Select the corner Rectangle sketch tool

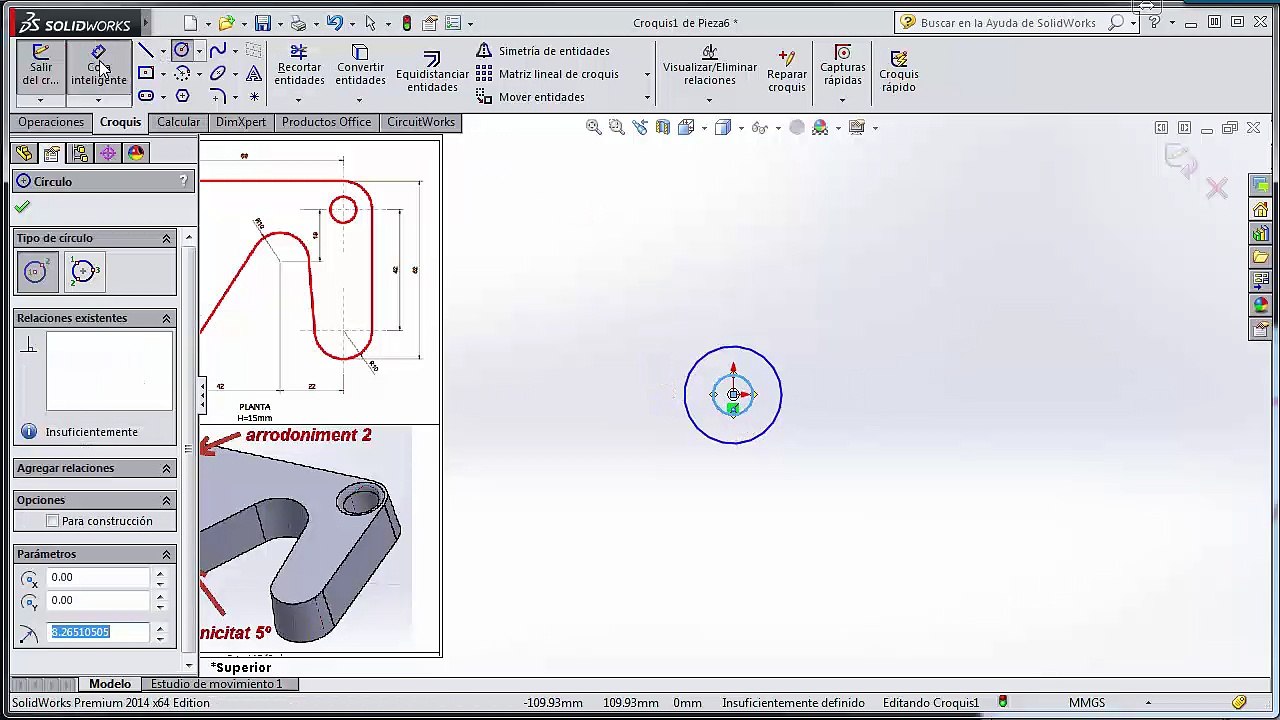click(146, 73)
